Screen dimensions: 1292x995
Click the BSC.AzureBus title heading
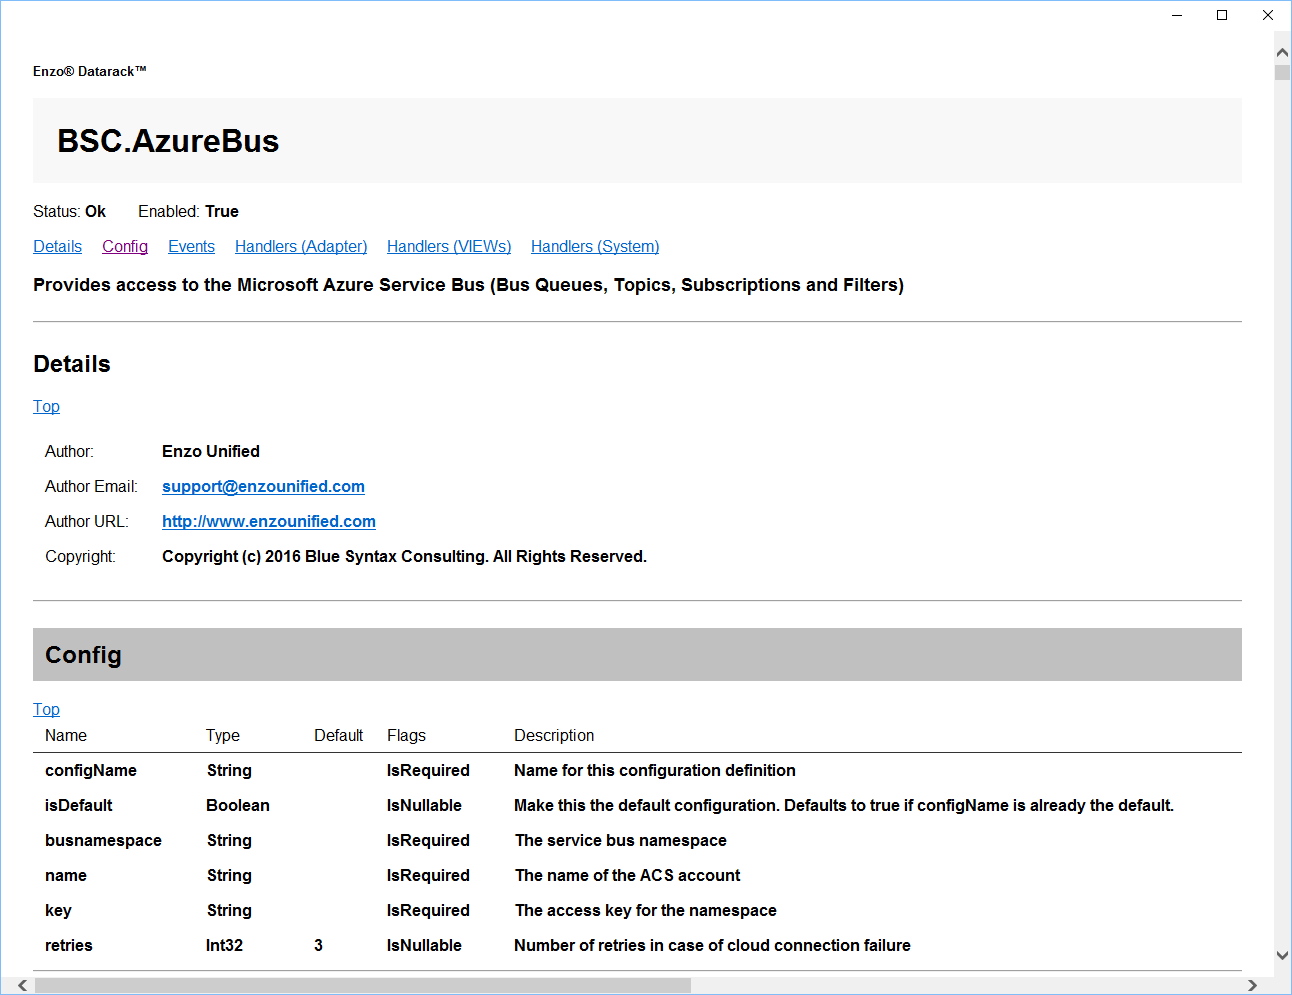tap(168, 141)
